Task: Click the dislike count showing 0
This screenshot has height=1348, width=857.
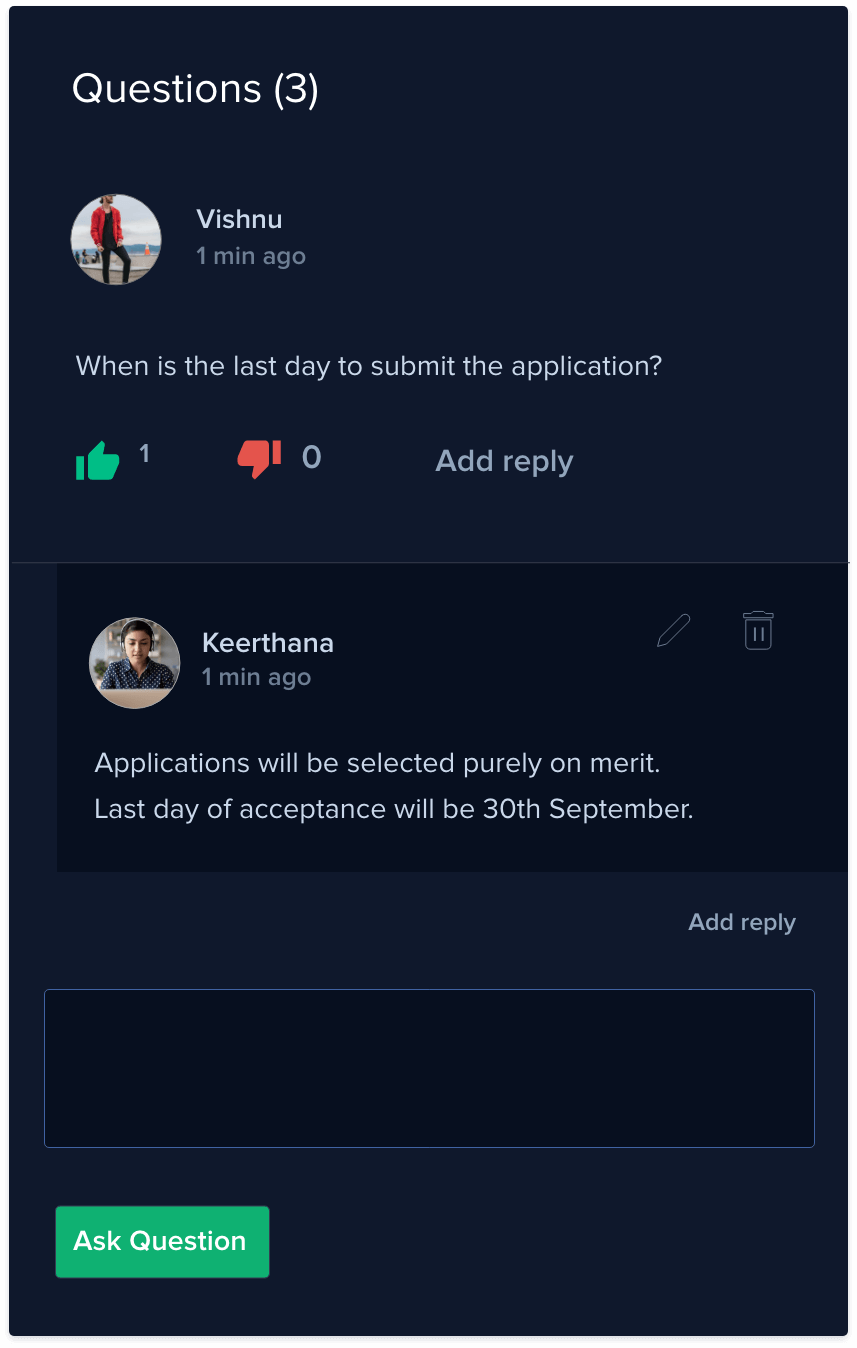Action: 311,457
